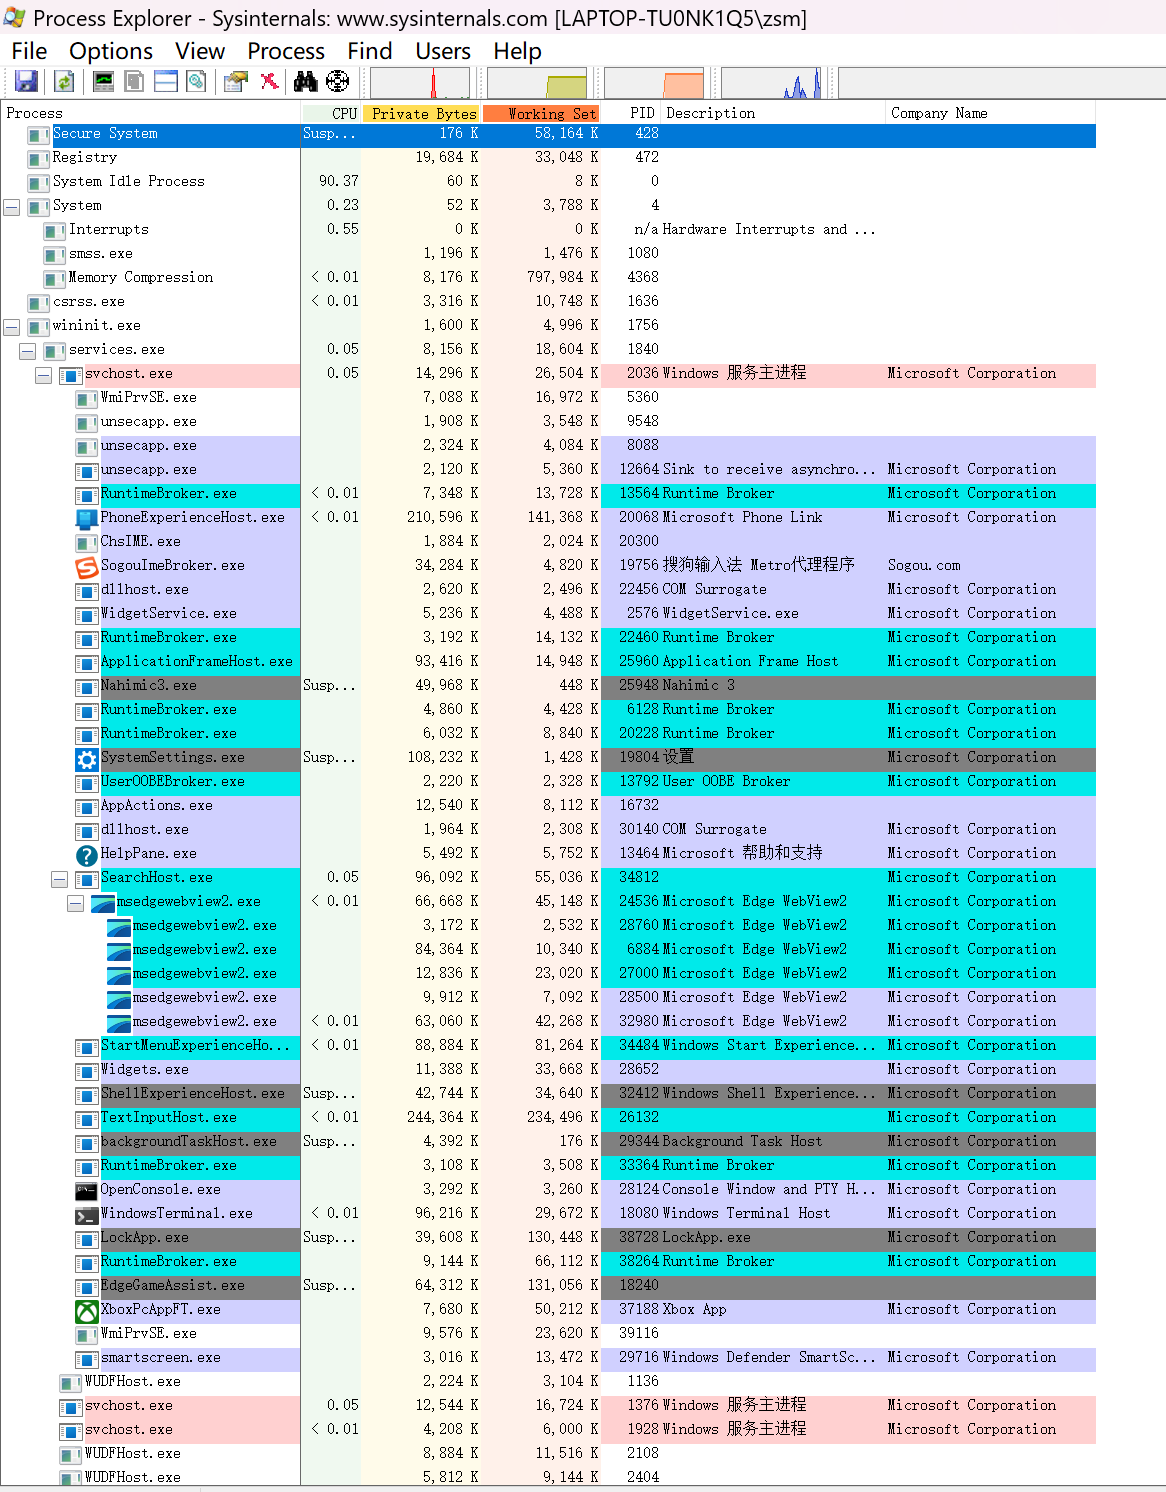The width and height of the screenshot is (1166, 1492).
Task: Click the 'Sogou.com' company name cell
Action: point(924,566)
